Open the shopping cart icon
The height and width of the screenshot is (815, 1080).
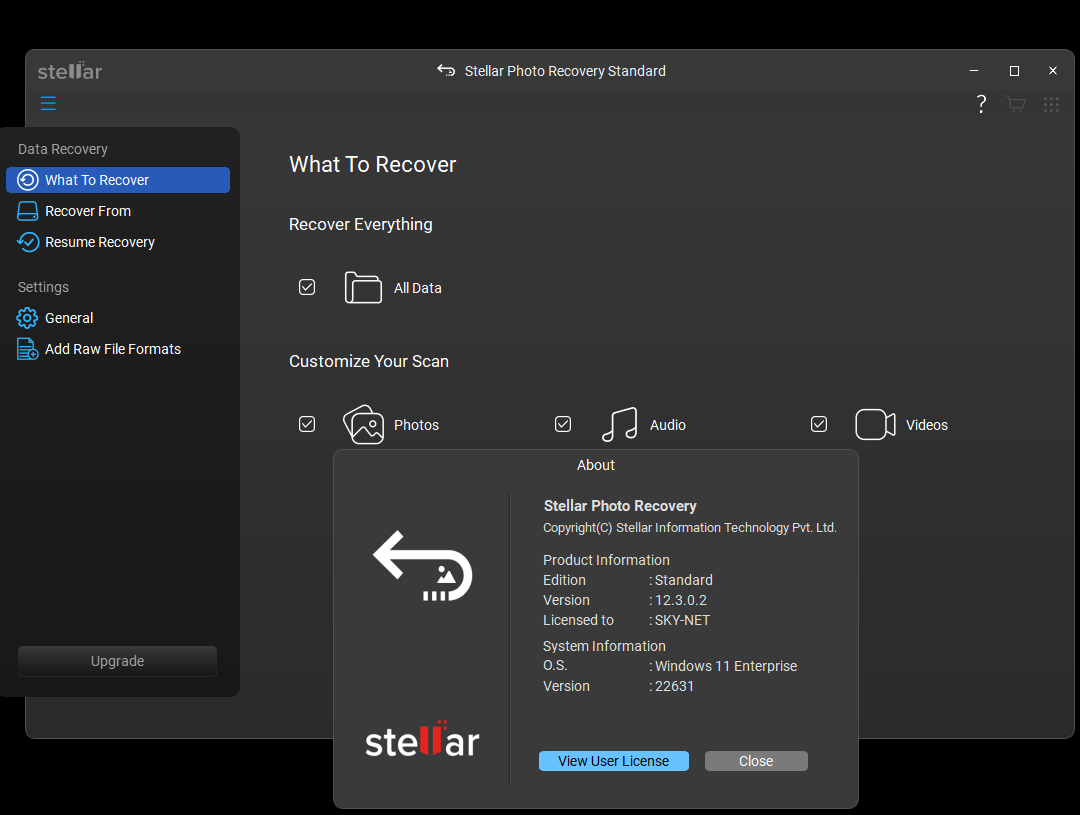pos(1016,104)
